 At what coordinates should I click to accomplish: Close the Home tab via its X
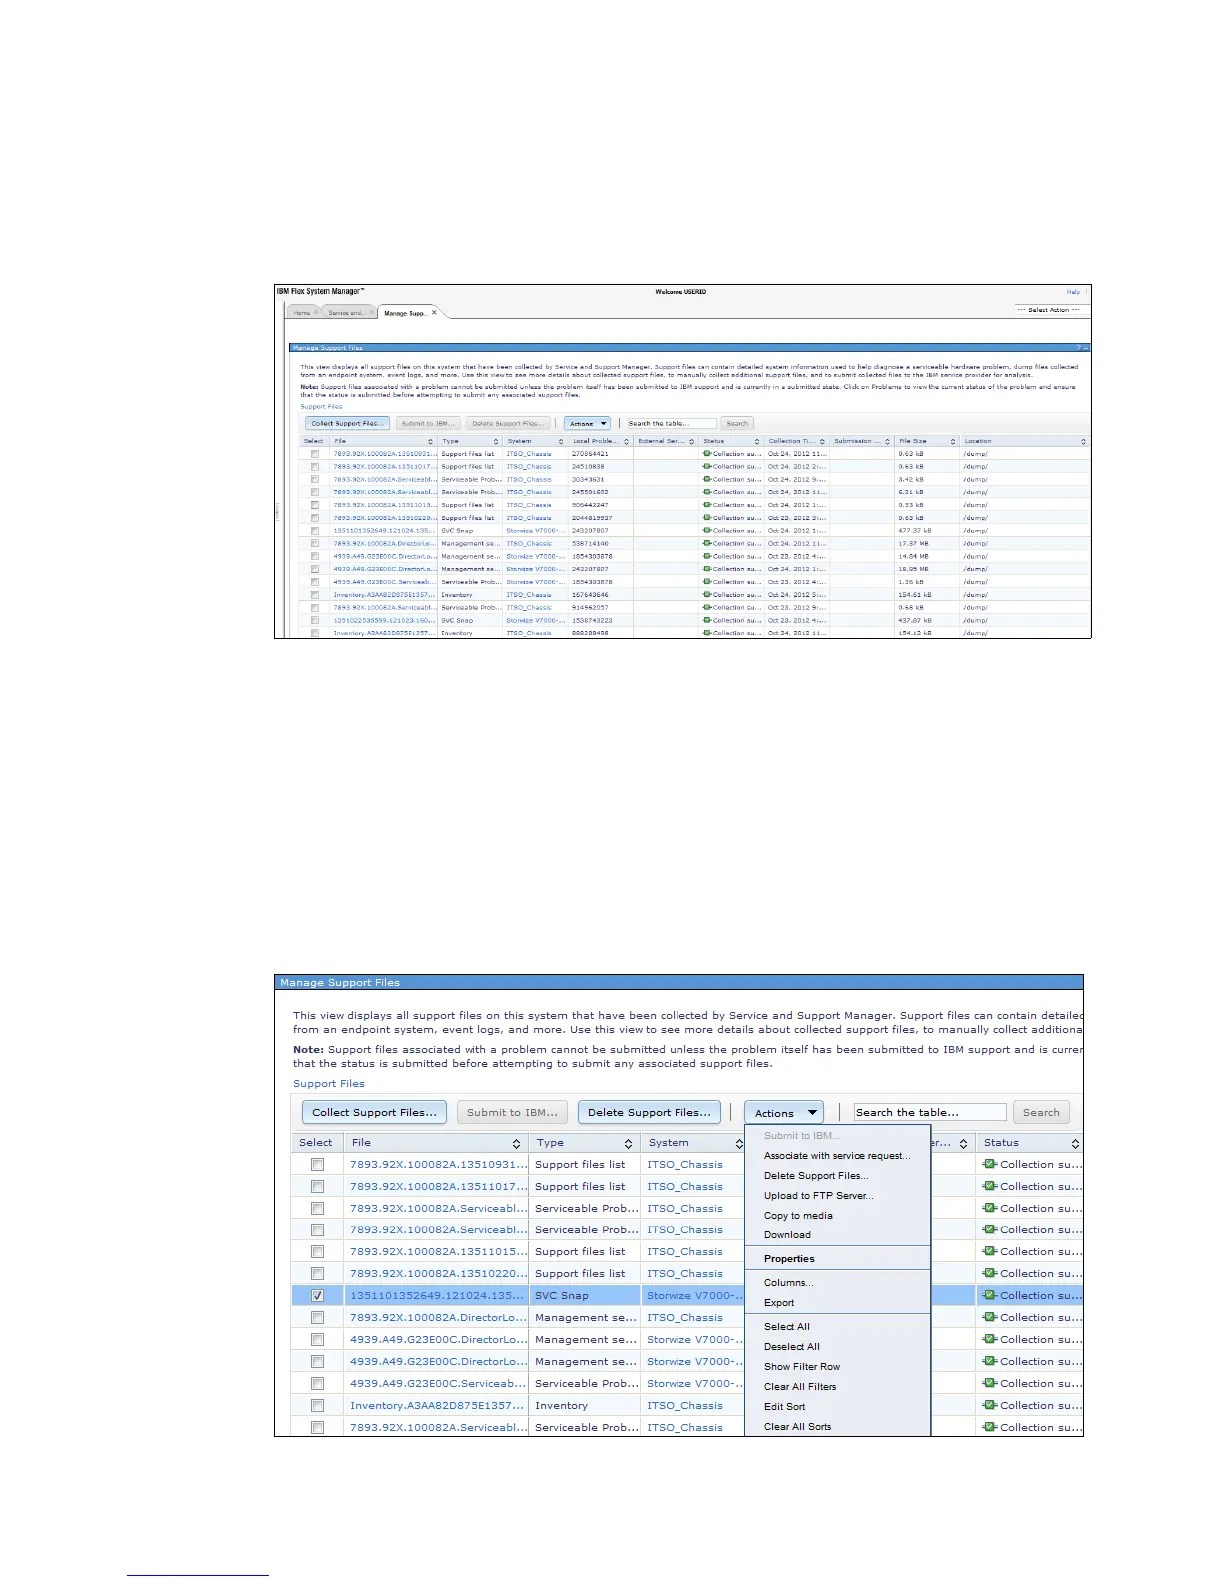(x=316, y=312)
